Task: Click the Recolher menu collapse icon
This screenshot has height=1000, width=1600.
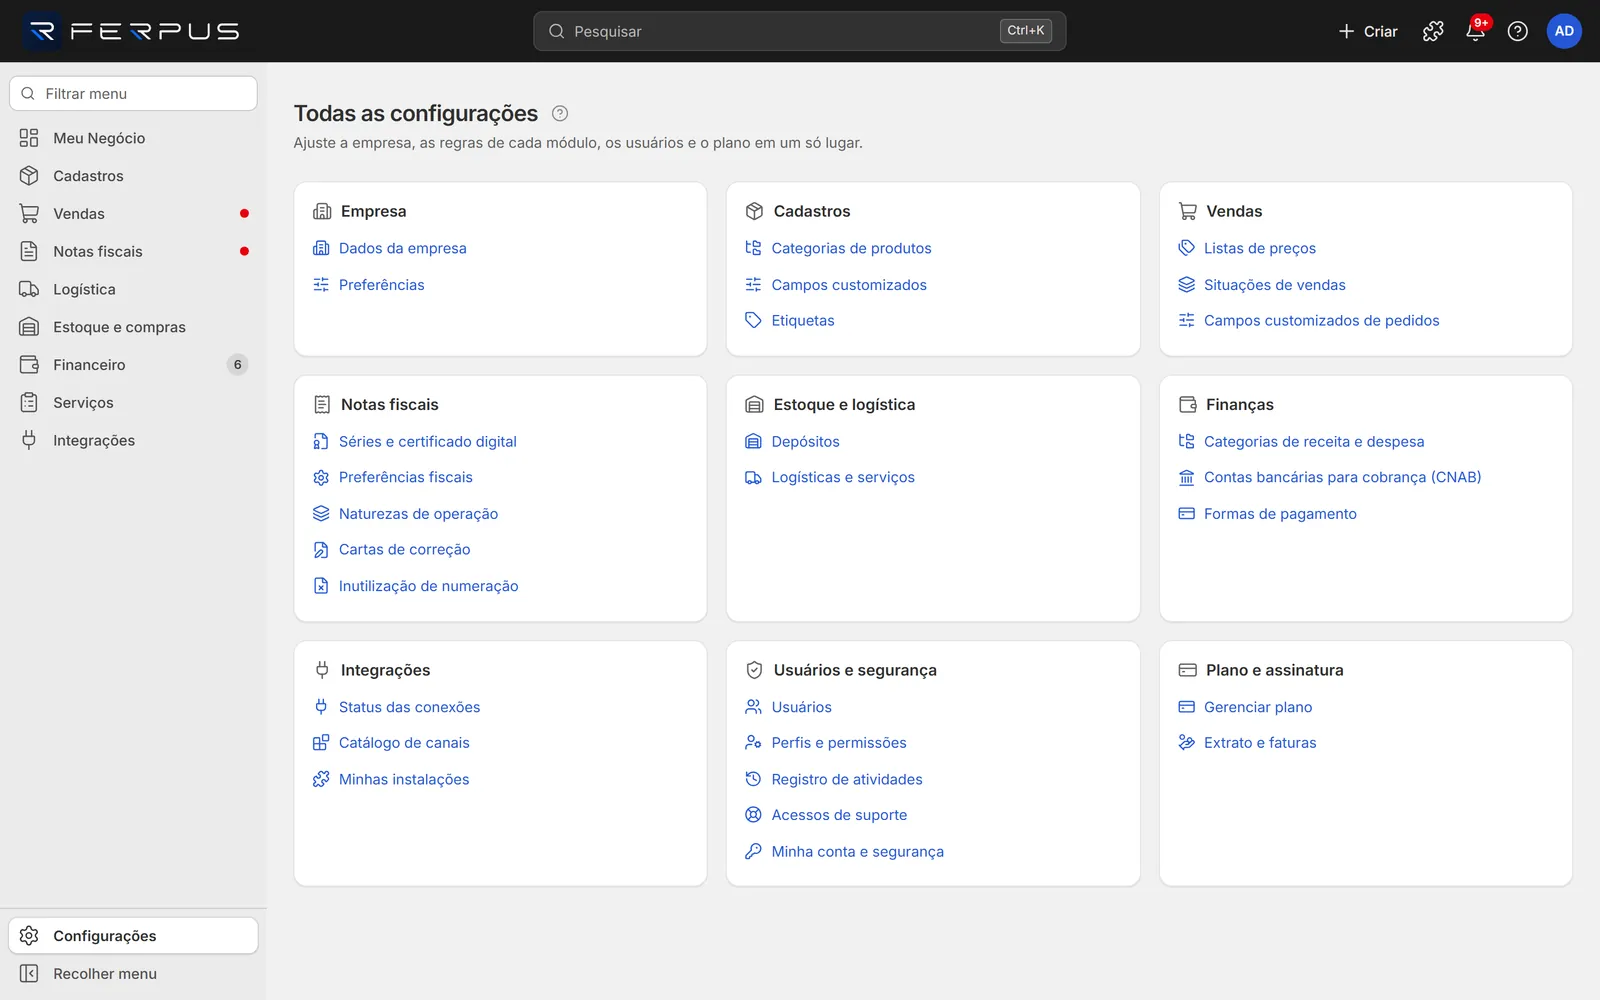Action: coord(29,974)
